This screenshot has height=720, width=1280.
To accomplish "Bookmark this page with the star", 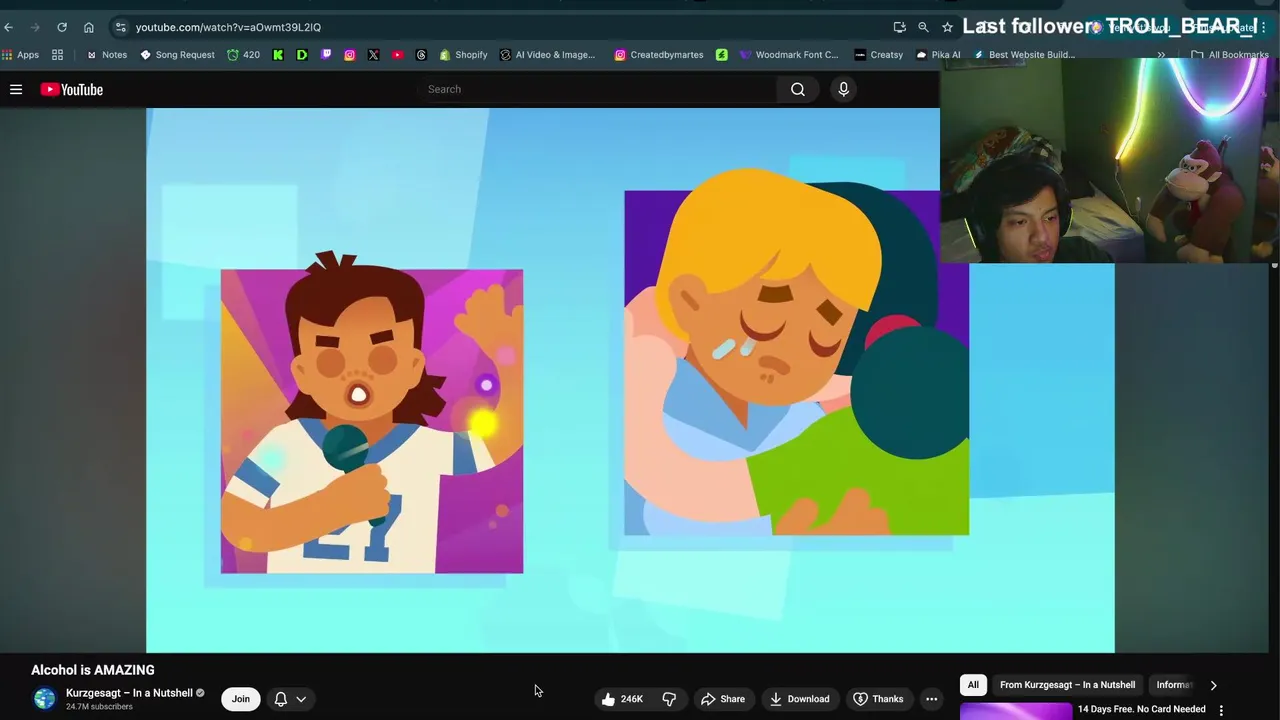I will pyautogui.click(x=947, y=27).
